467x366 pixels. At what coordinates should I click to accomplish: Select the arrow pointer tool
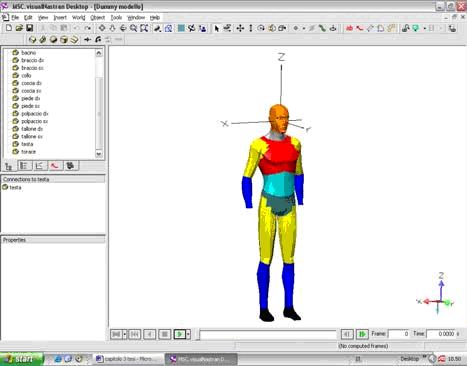pos(217,29)
